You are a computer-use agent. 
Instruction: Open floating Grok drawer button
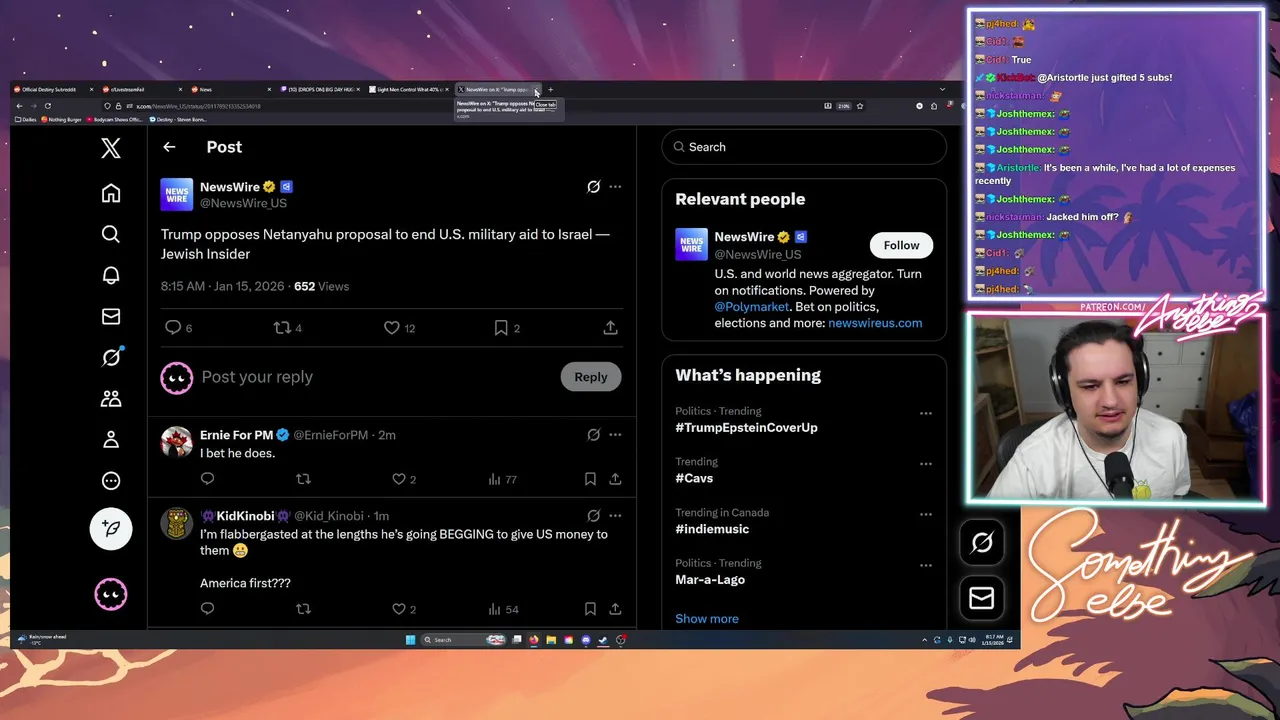982,542
